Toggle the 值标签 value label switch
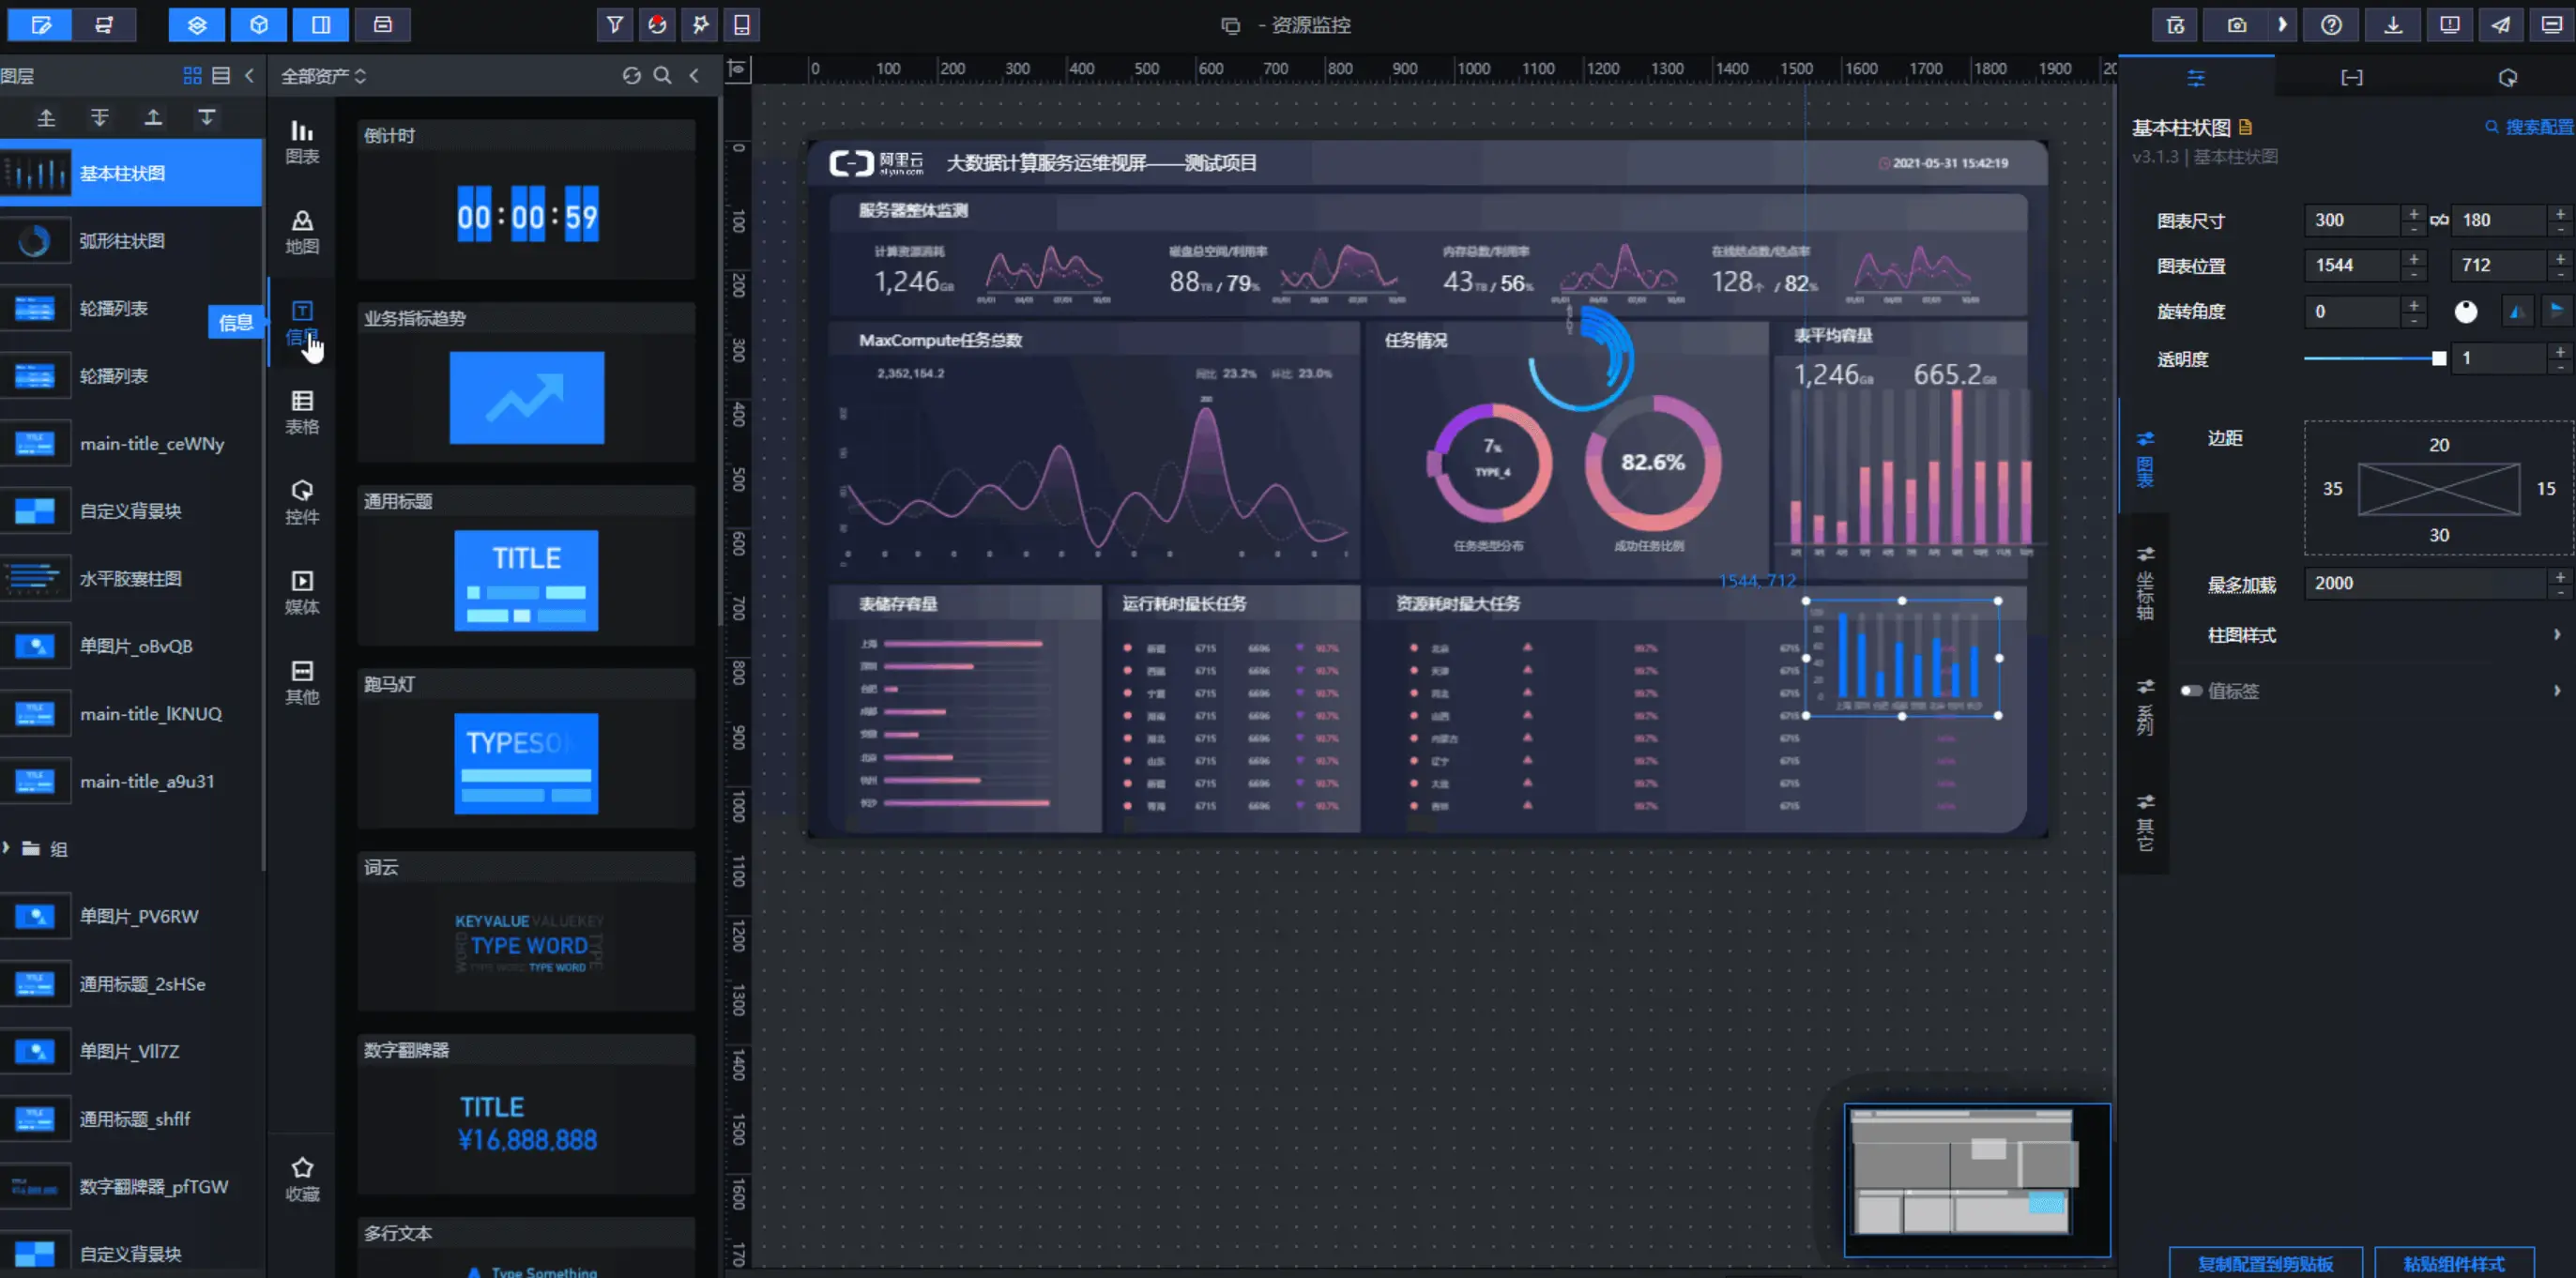The image size is (2576, 1278). 2191,691
